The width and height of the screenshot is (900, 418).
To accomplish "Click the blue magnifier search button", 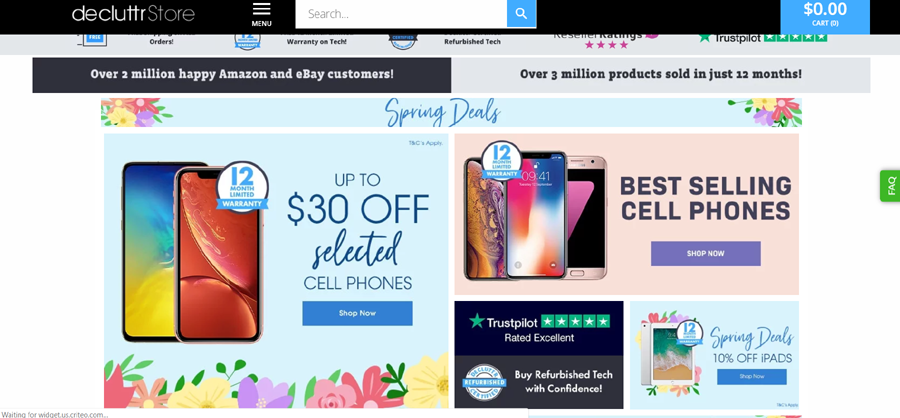I will [x=521, y=14].
